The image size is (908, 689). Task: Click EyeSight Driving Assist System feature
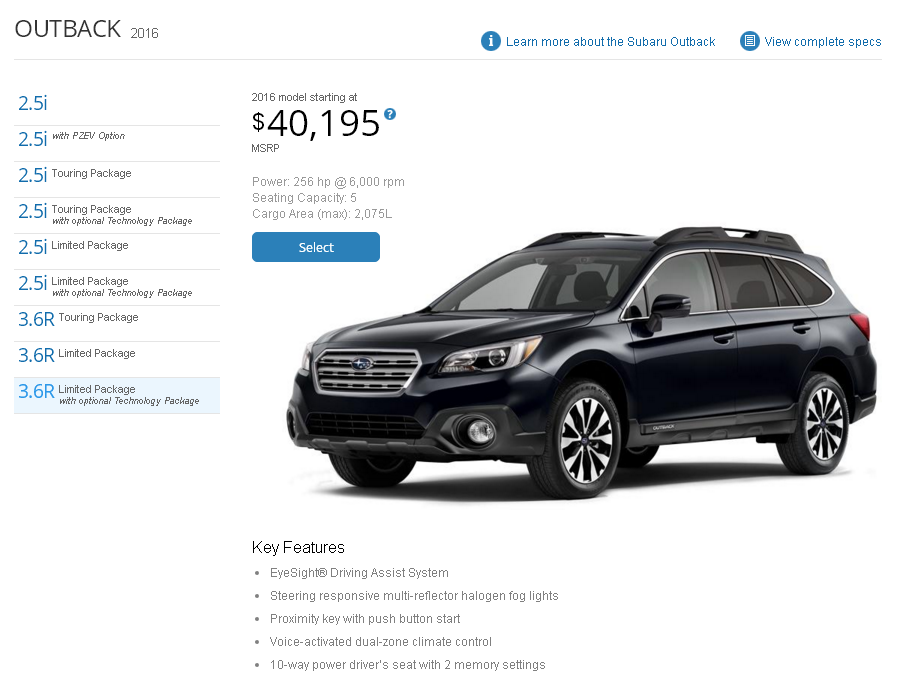(359, 573)
